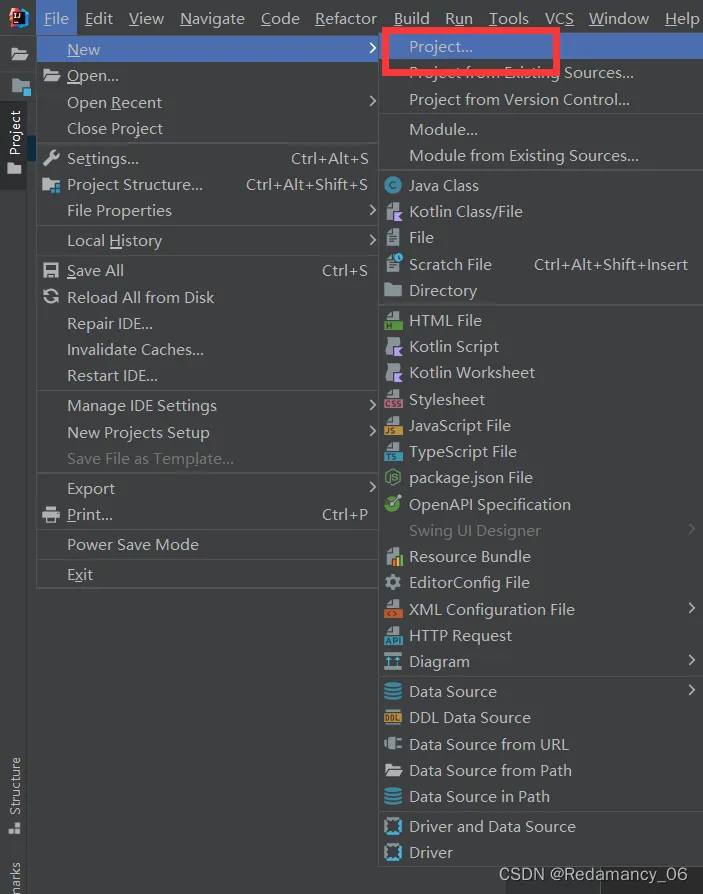Open the Structure tool window tab
The height and width of the screenshot is (894, 703).
(15, 787)
